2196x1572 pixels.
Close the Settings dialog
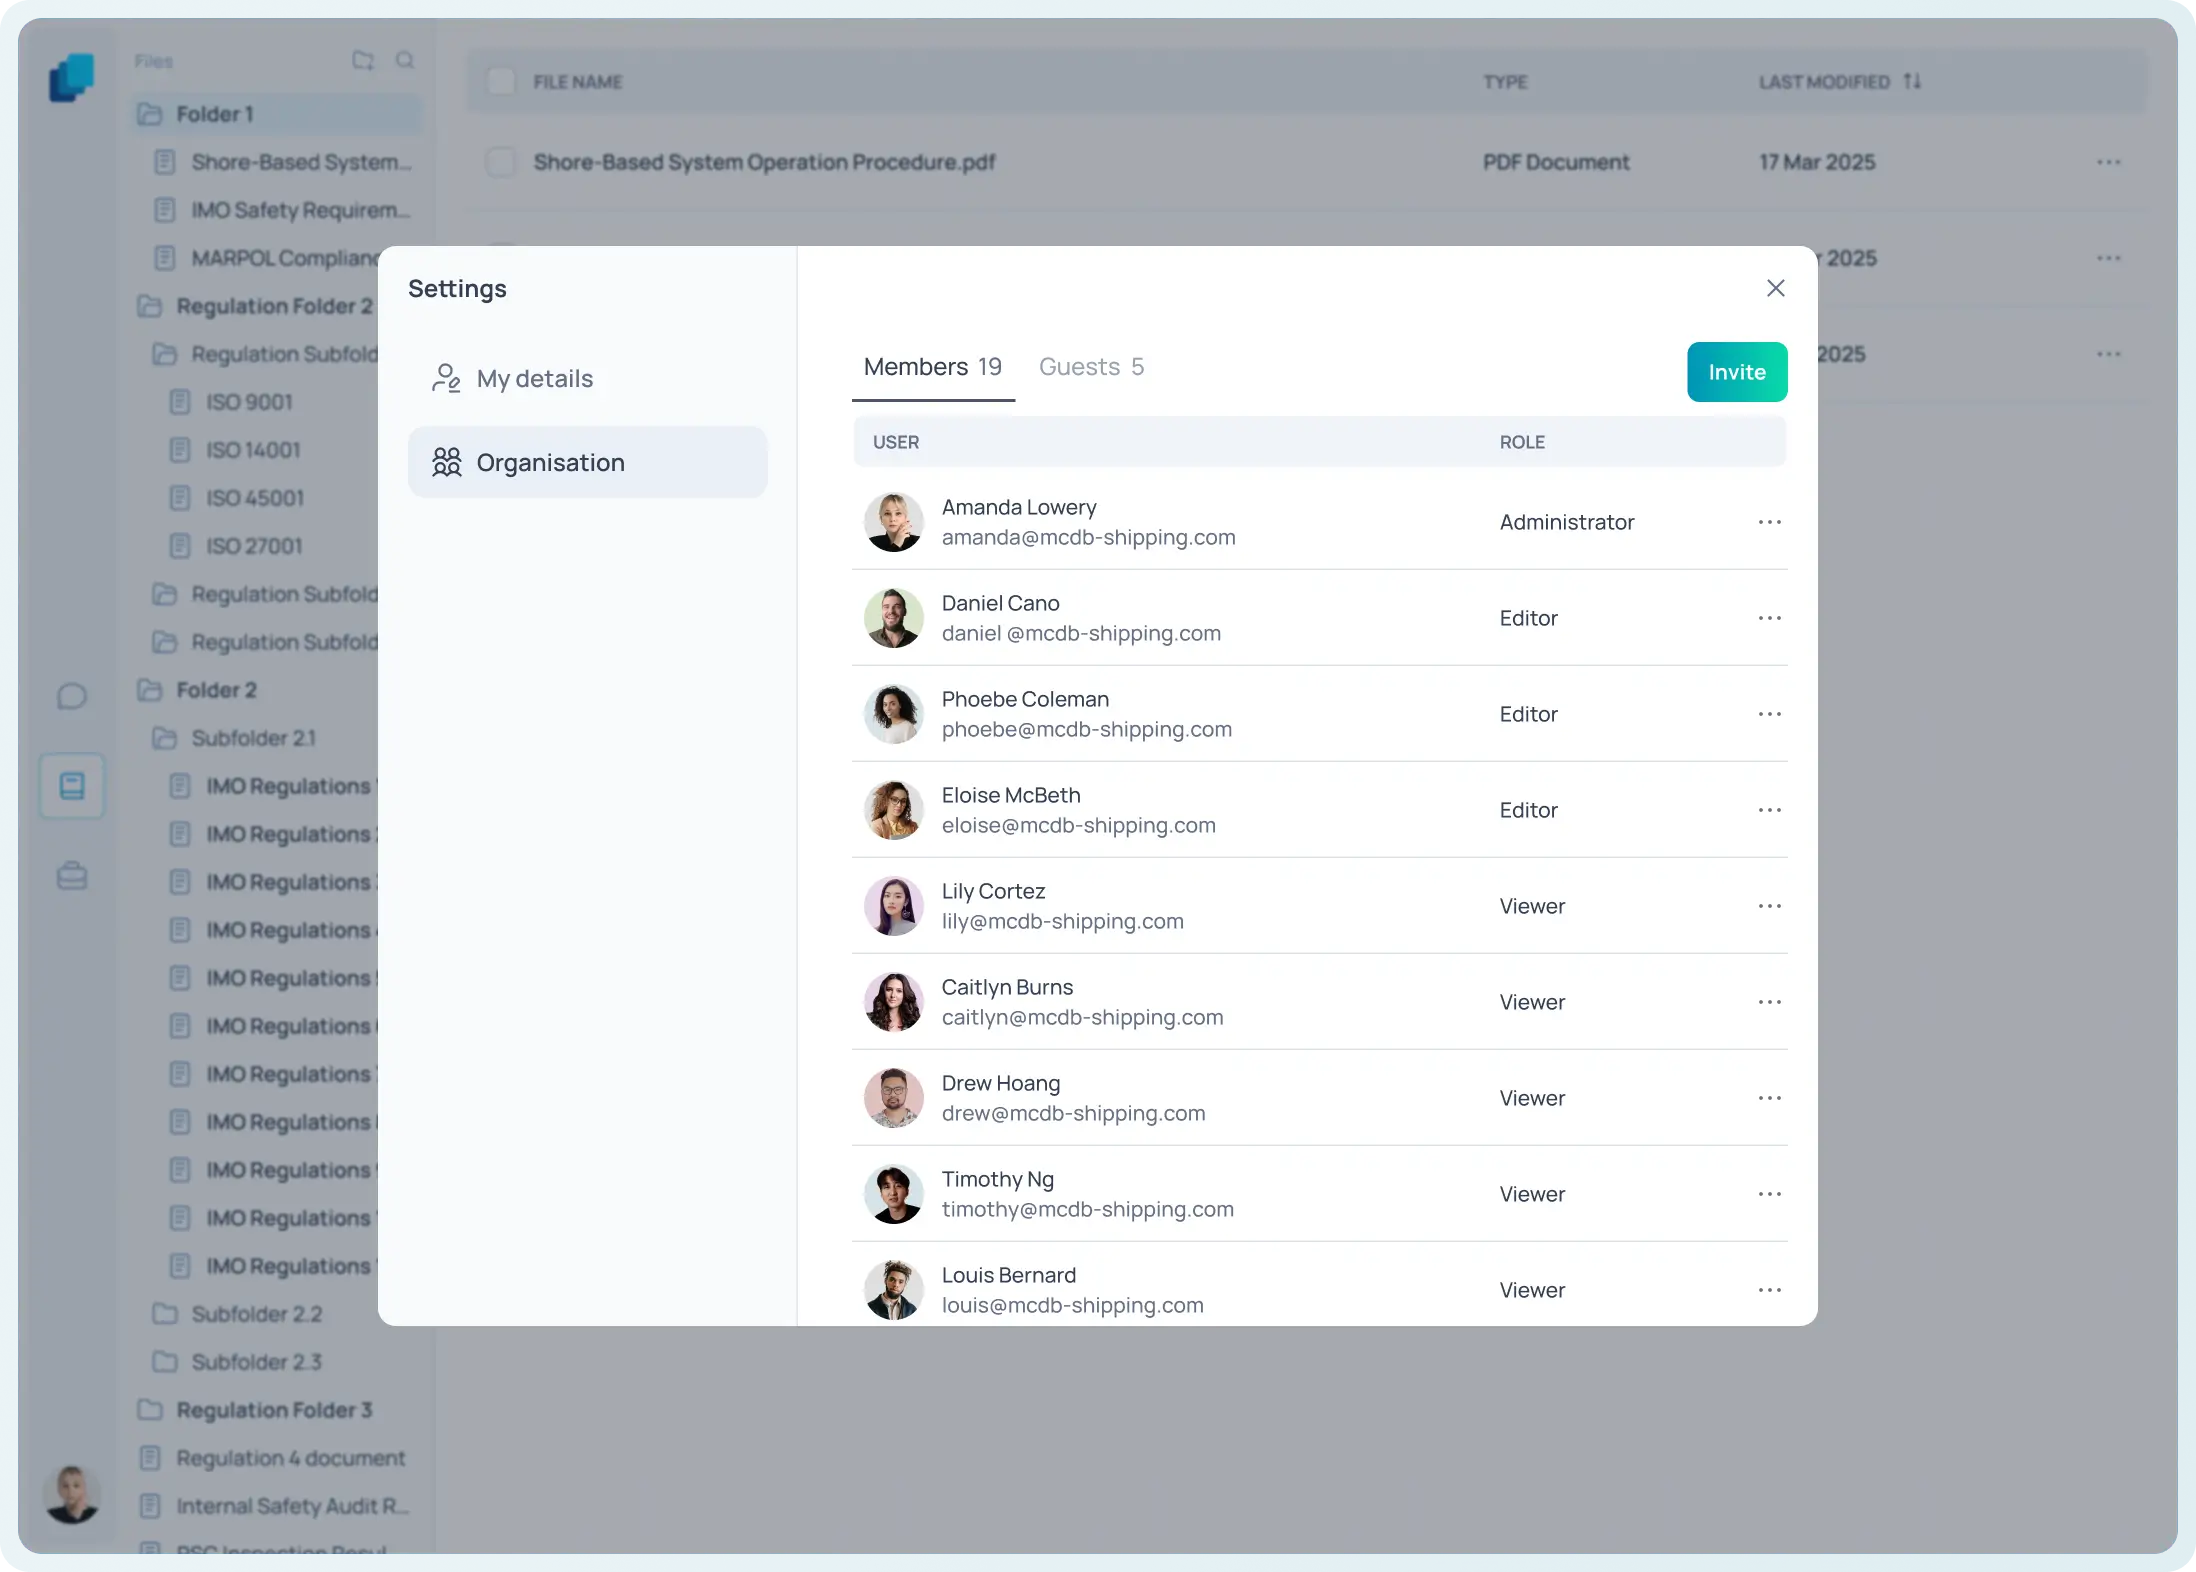pyautogui.click(x=1775, y=288)
